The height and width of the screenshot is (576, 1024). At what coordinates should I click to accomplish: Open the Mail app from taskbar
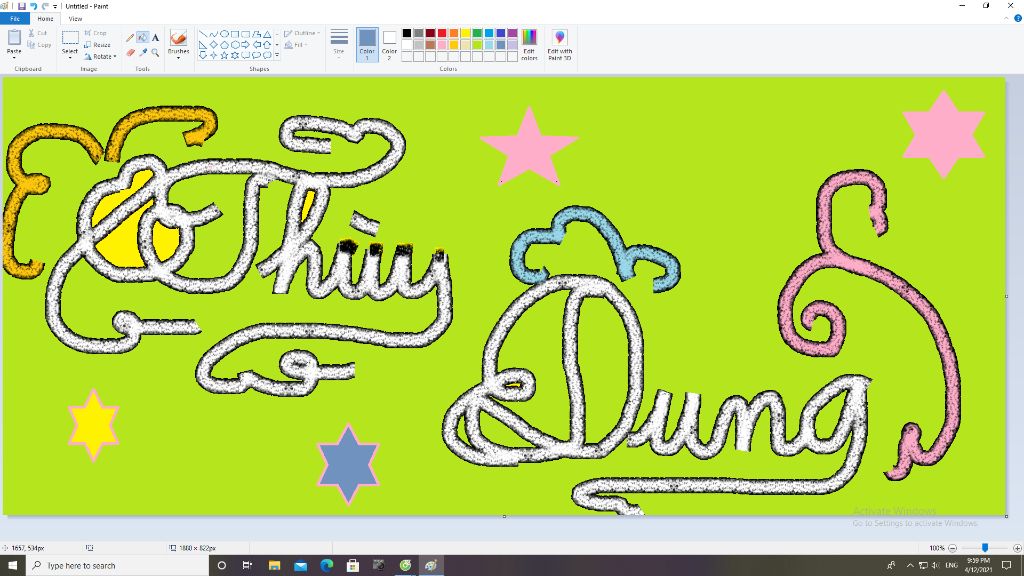300,566
